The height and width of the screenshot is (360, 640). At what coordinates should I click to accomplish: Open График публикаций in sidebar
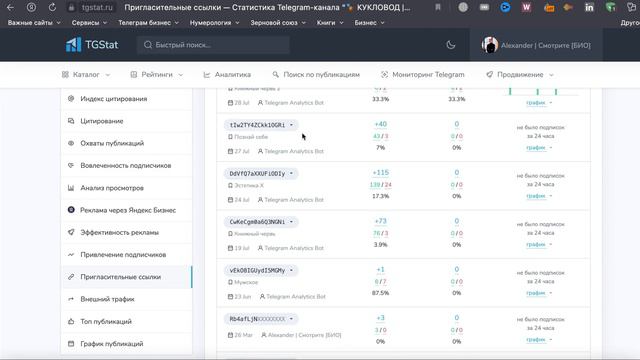[x=127, y=344]
